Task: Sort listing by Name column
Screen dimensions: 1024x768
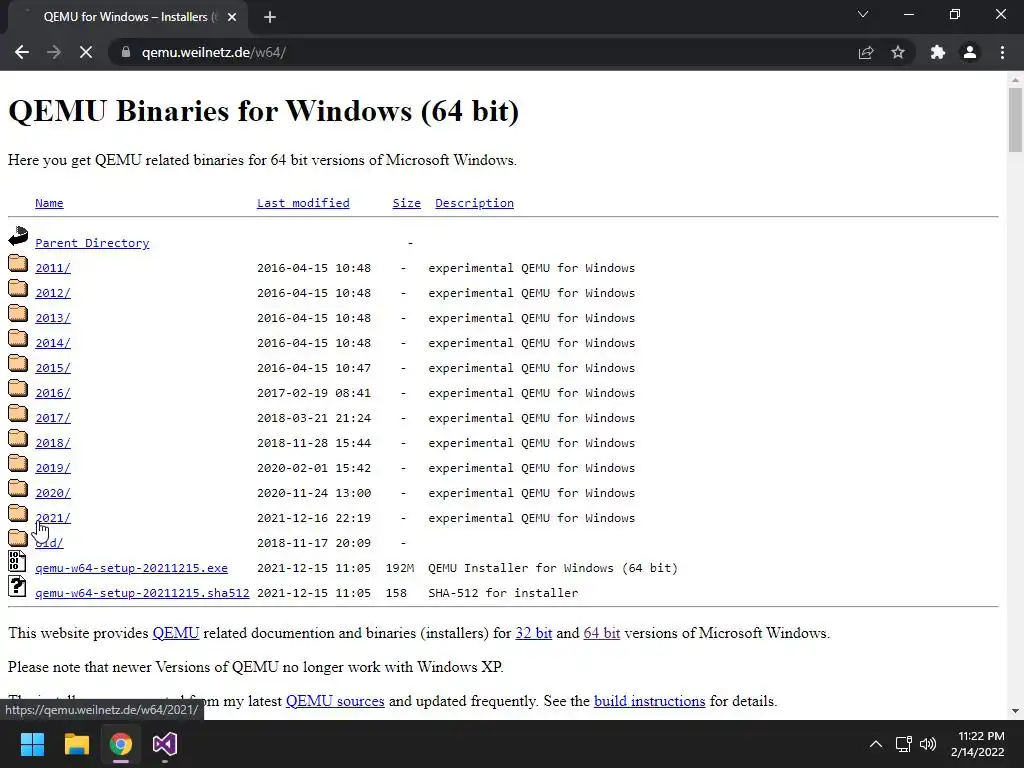Action: pos(49,203)
